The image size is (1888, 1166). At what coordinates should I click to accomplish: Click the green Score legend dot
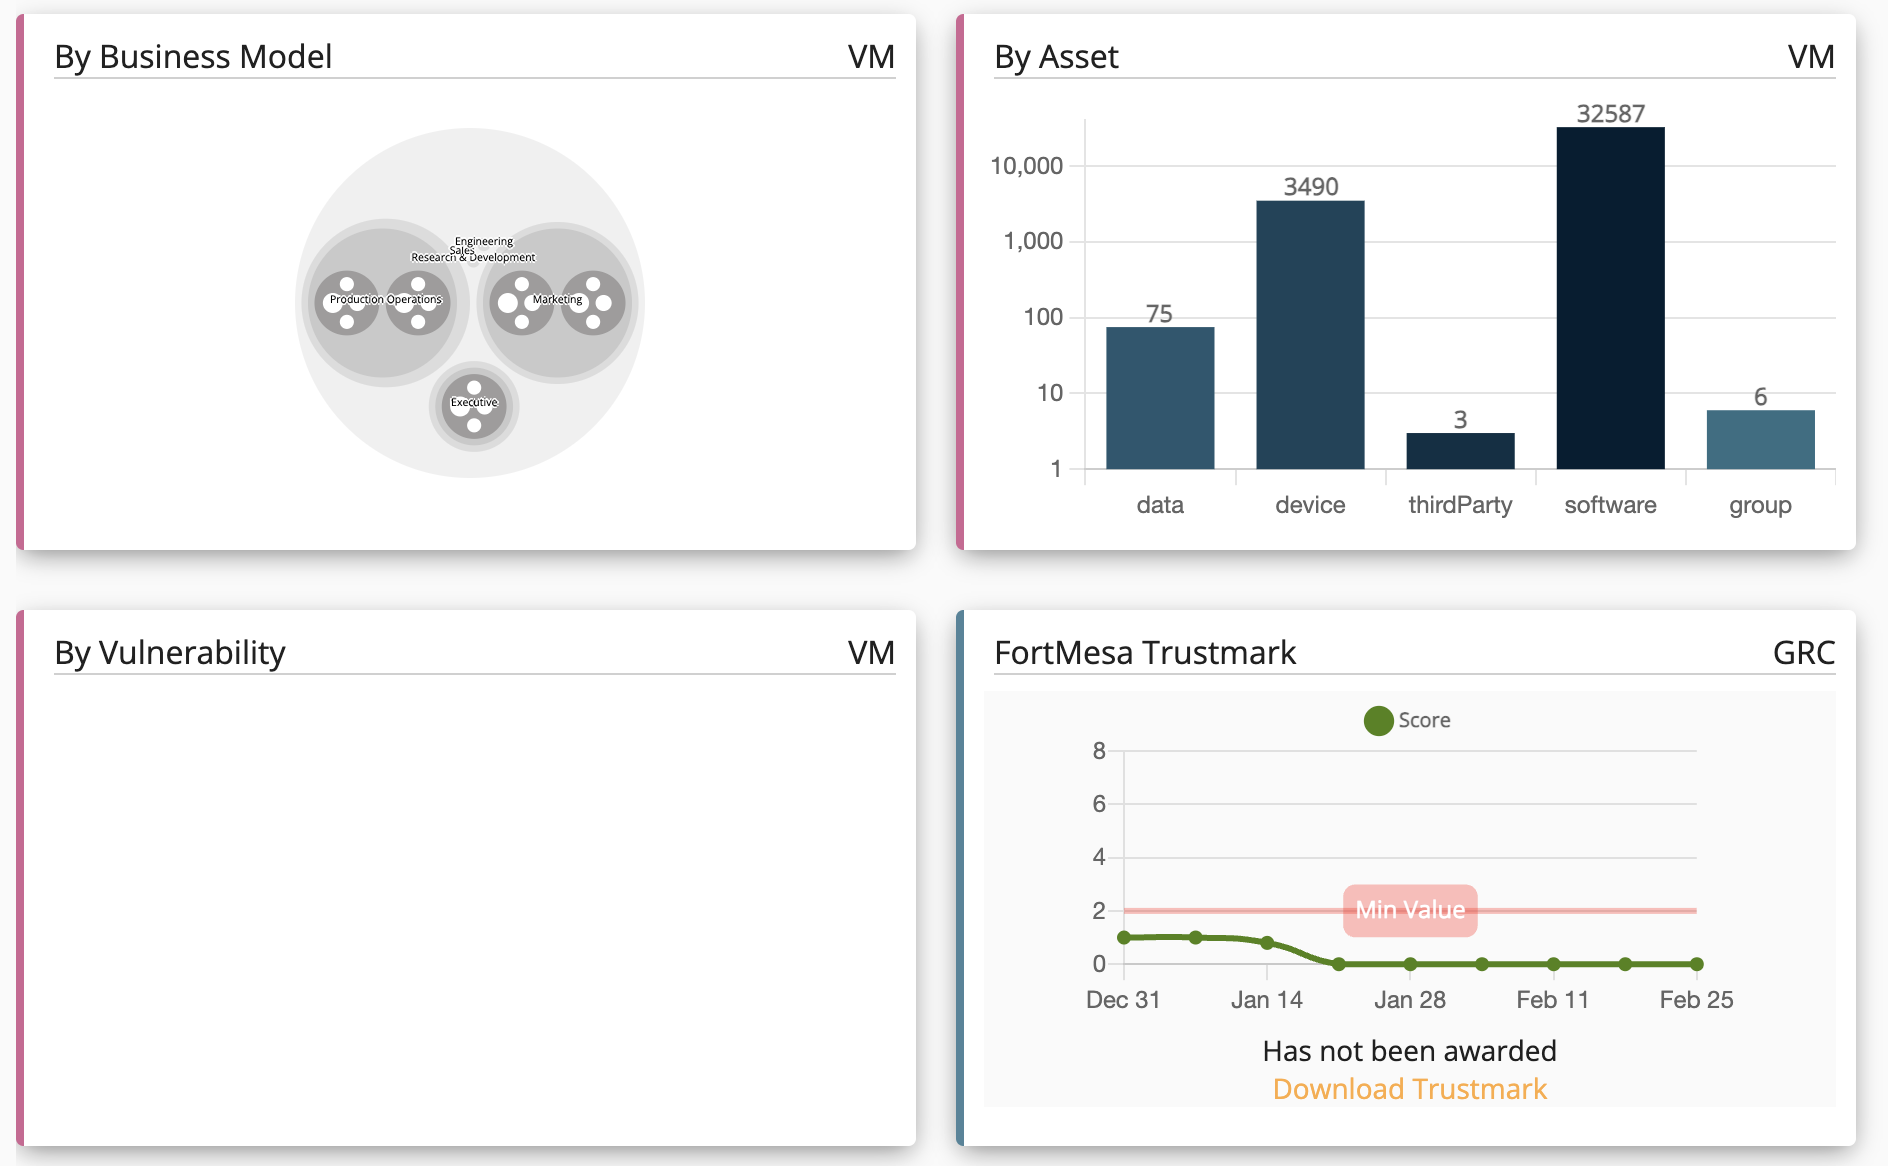point(1377,719)
